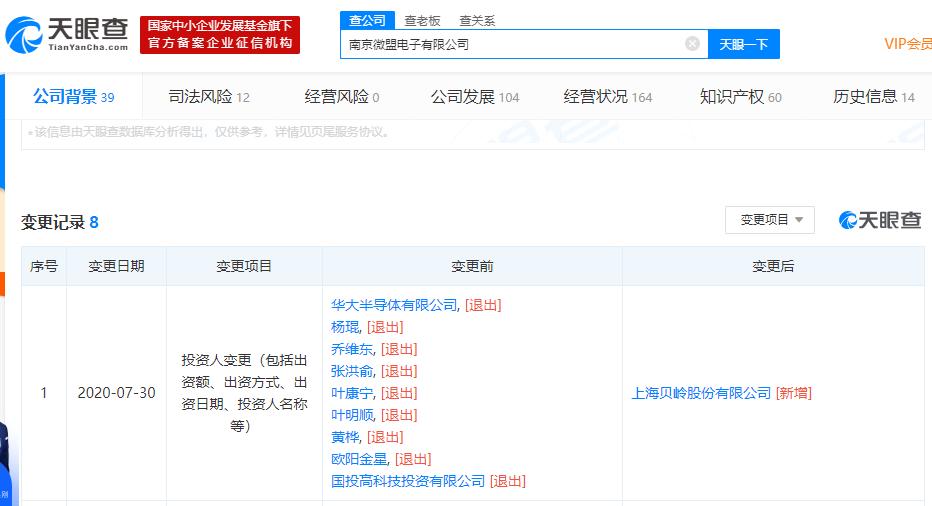Open the 国投高科技投资有限公司 link

click(408, 481)
